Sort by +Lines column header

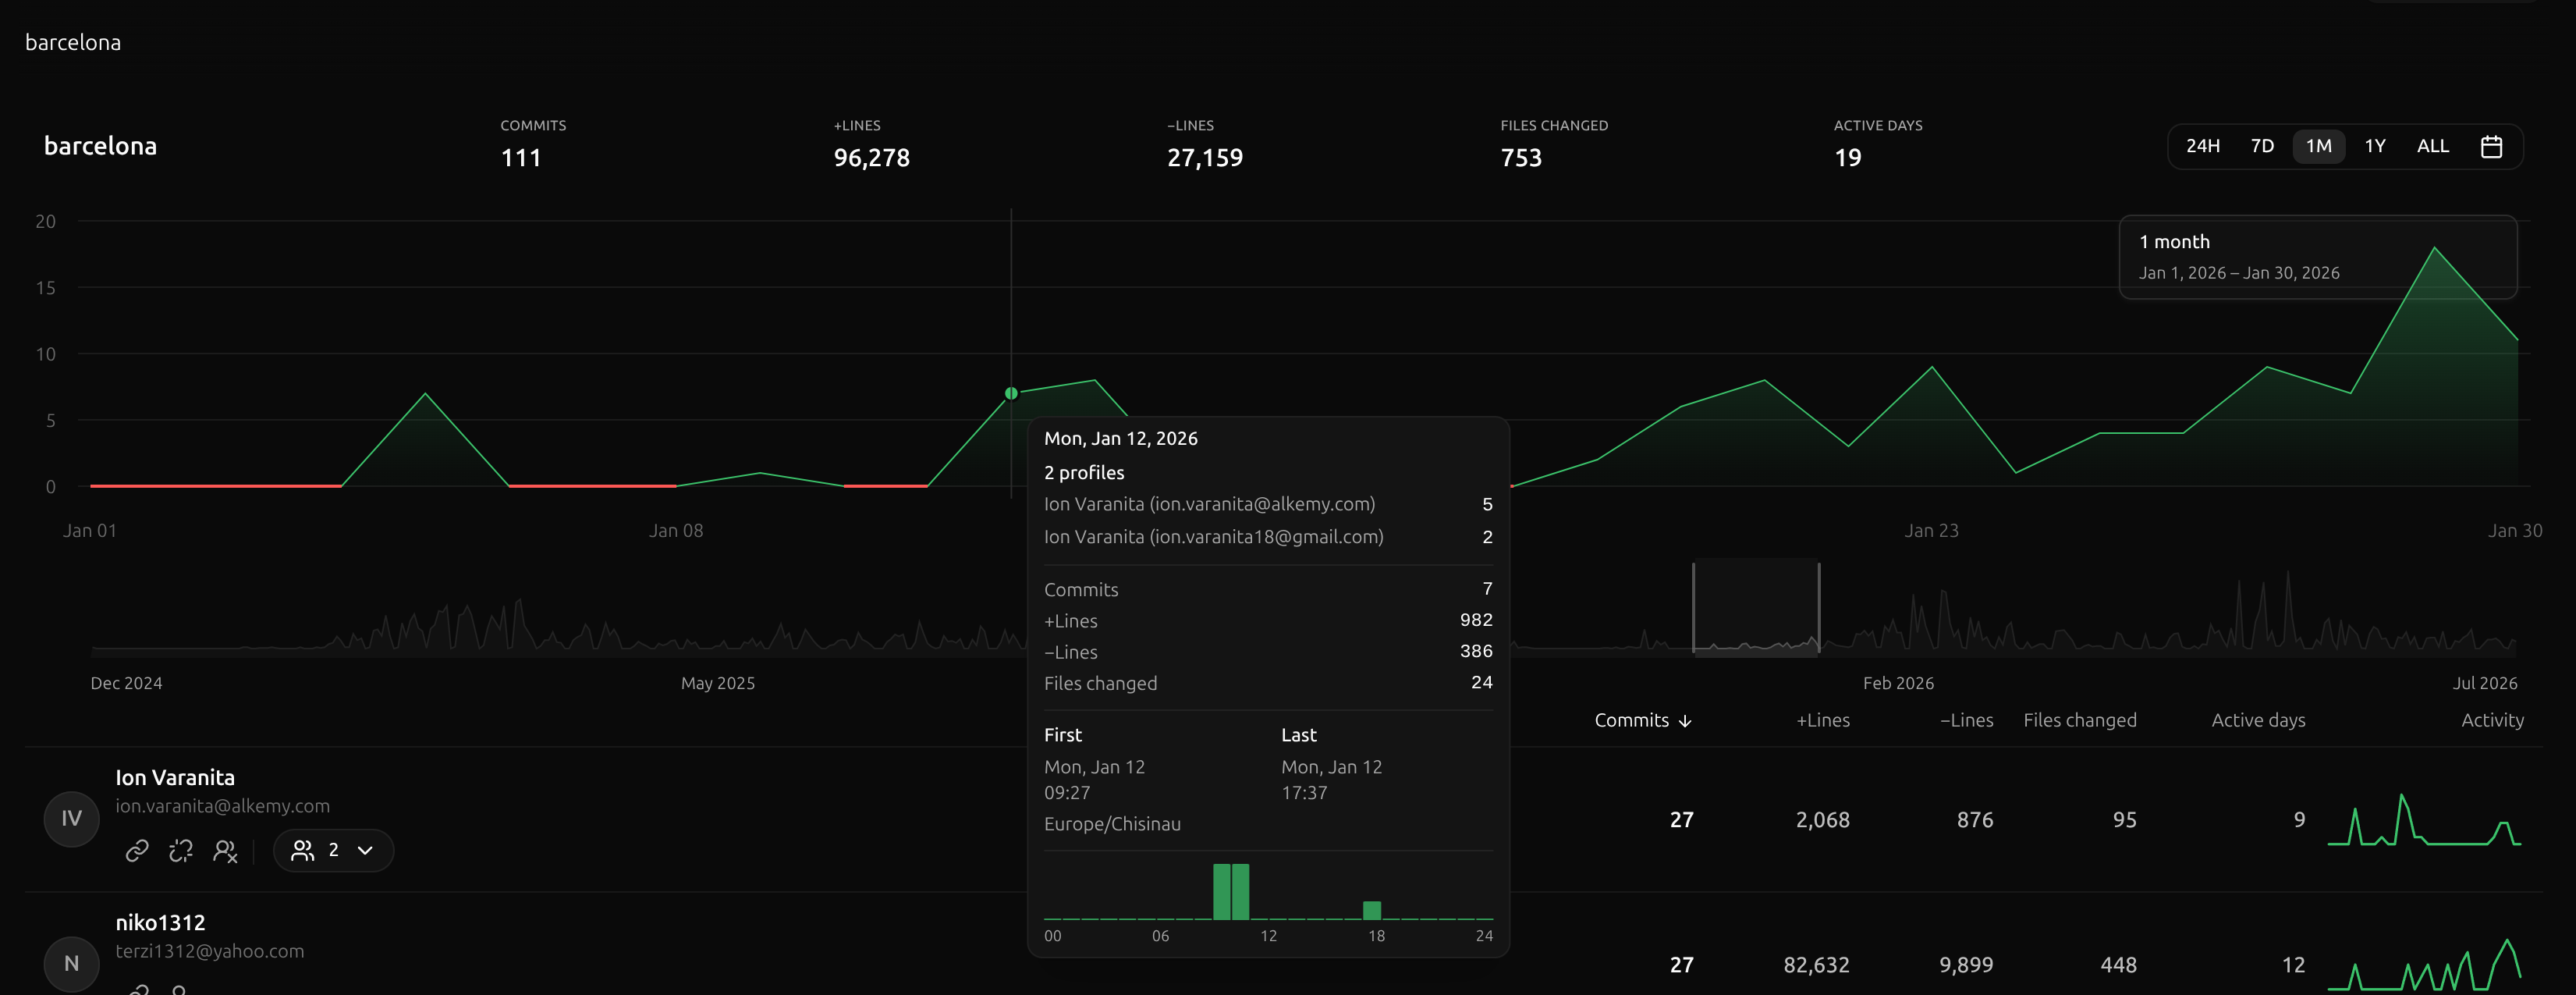(1822, 720)
